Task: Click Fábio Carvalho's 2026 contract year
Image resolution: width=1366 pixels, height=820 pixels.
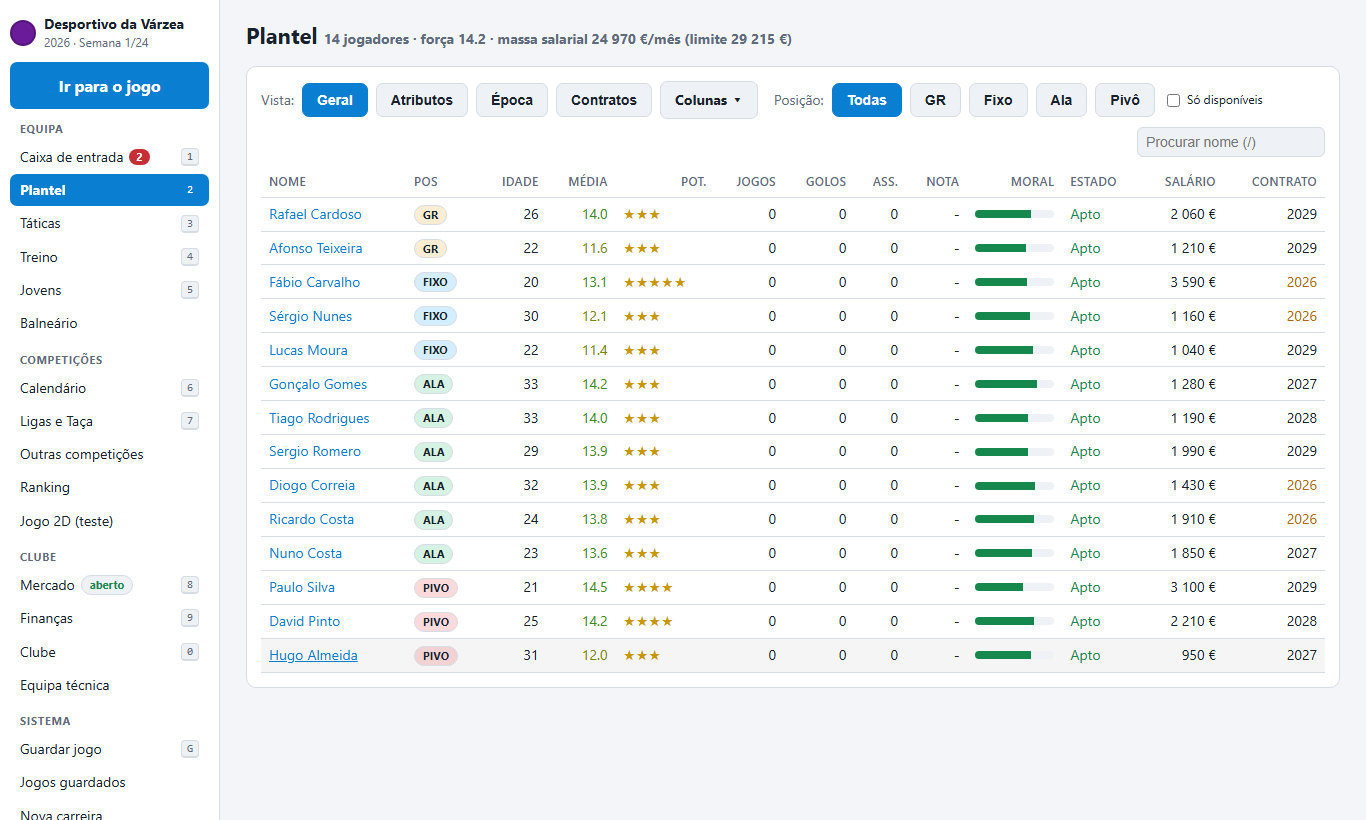Action: [x=1301, y=282]
